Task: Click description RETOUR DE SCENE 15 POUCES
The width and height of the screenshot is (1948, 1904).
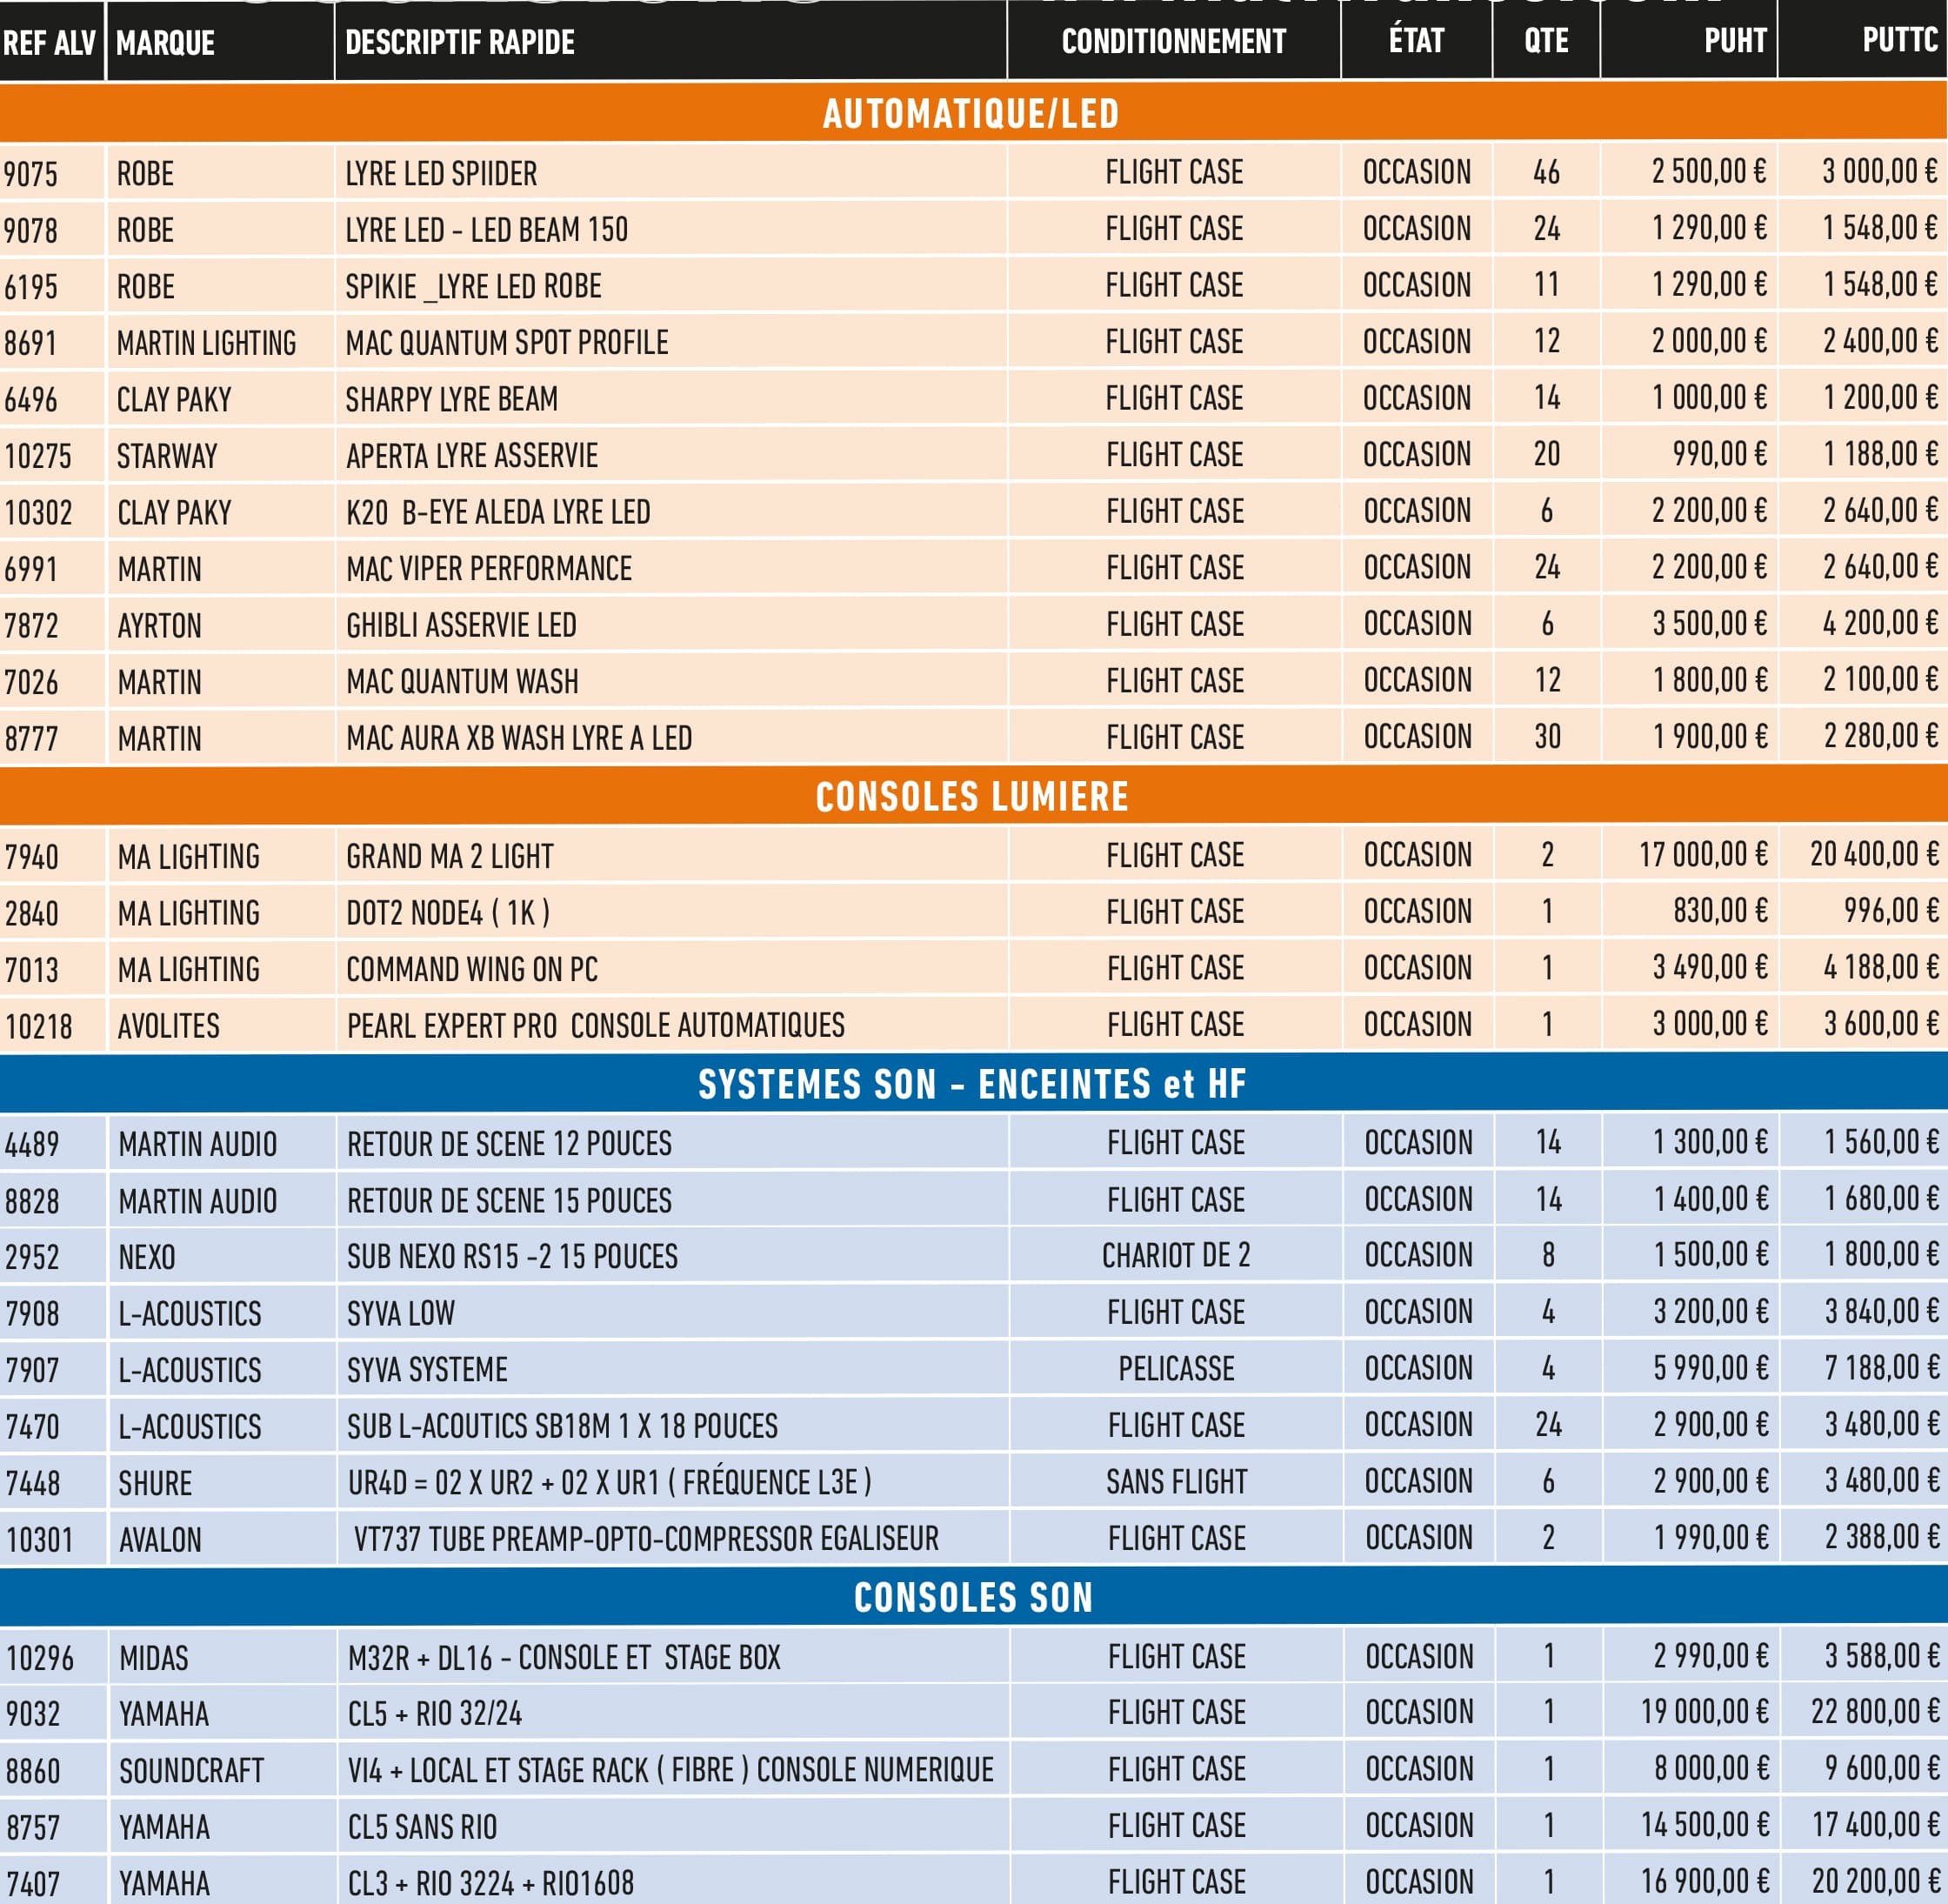Action: 510,1200
